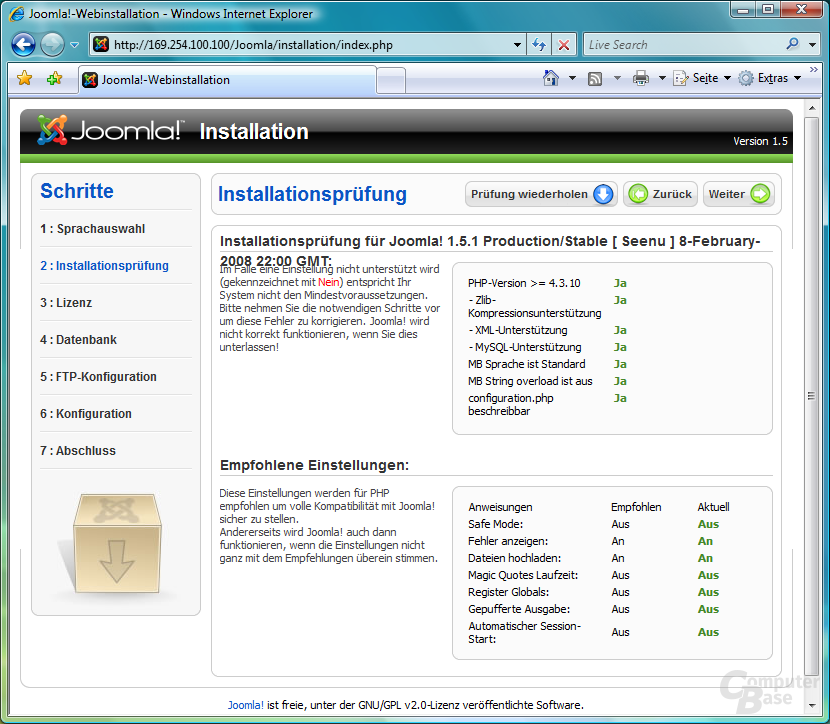Select step 3 : Lizenz

click(x=66, y=303)
